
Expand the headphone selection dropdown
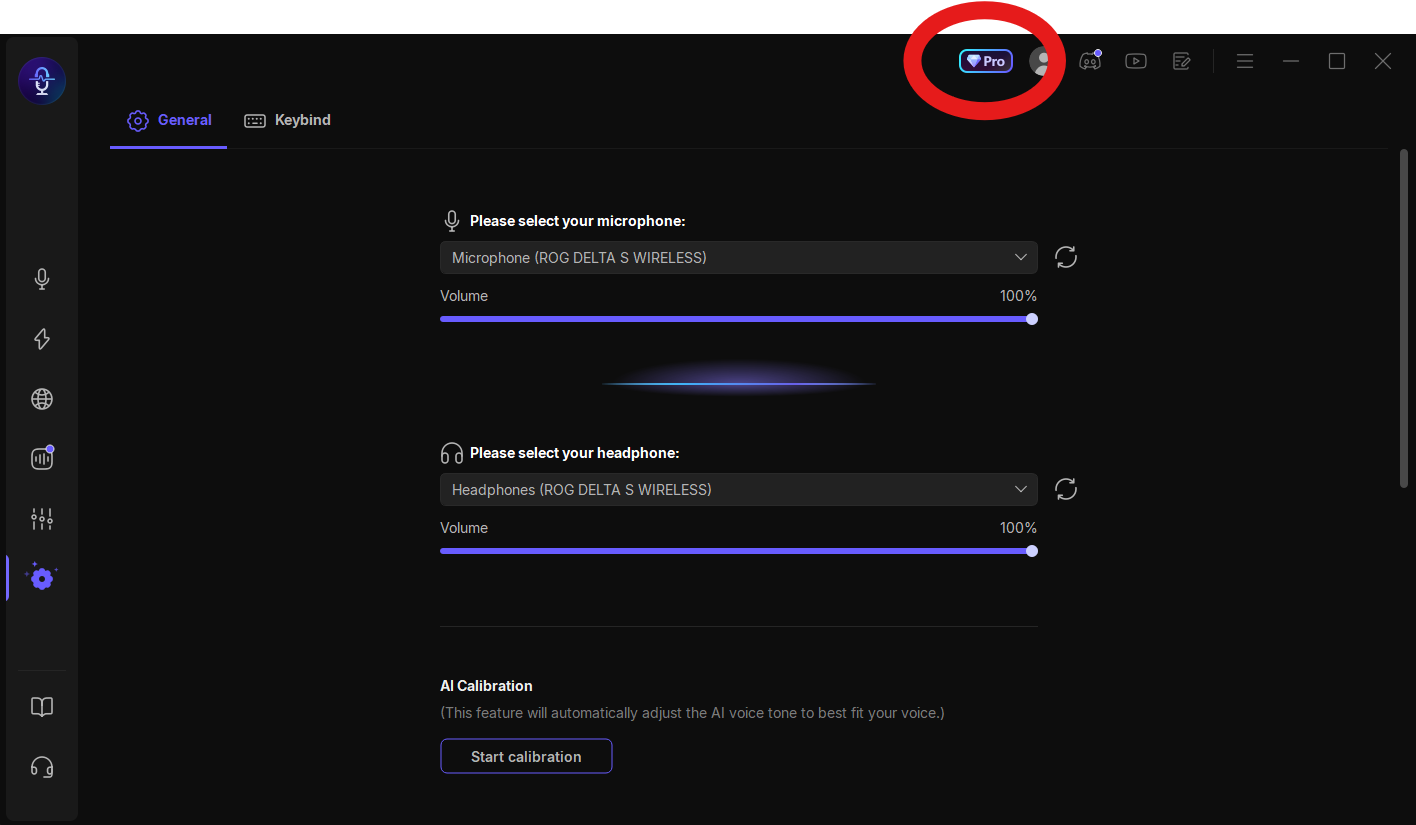(739, 489)
